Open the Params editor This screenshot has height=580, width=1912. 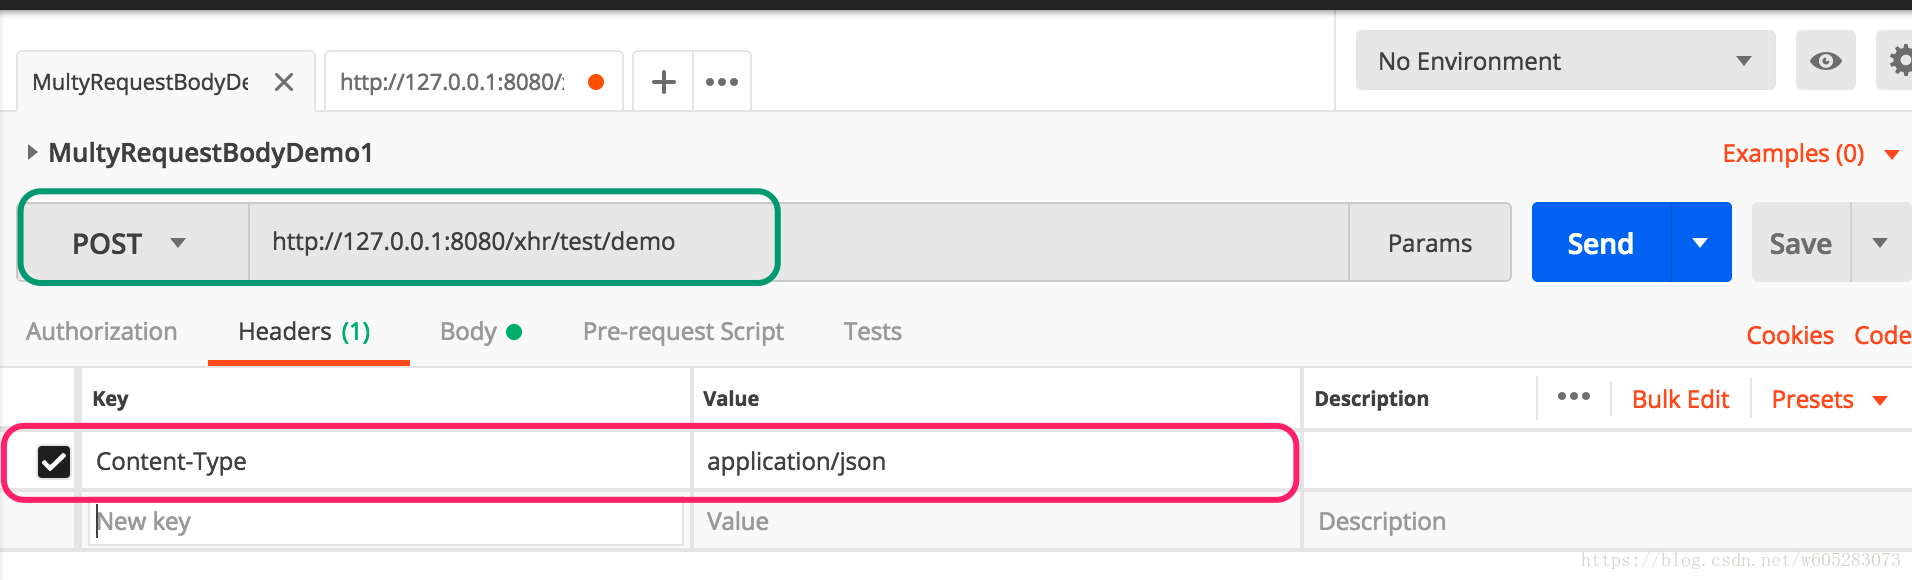coord(1430,243)
